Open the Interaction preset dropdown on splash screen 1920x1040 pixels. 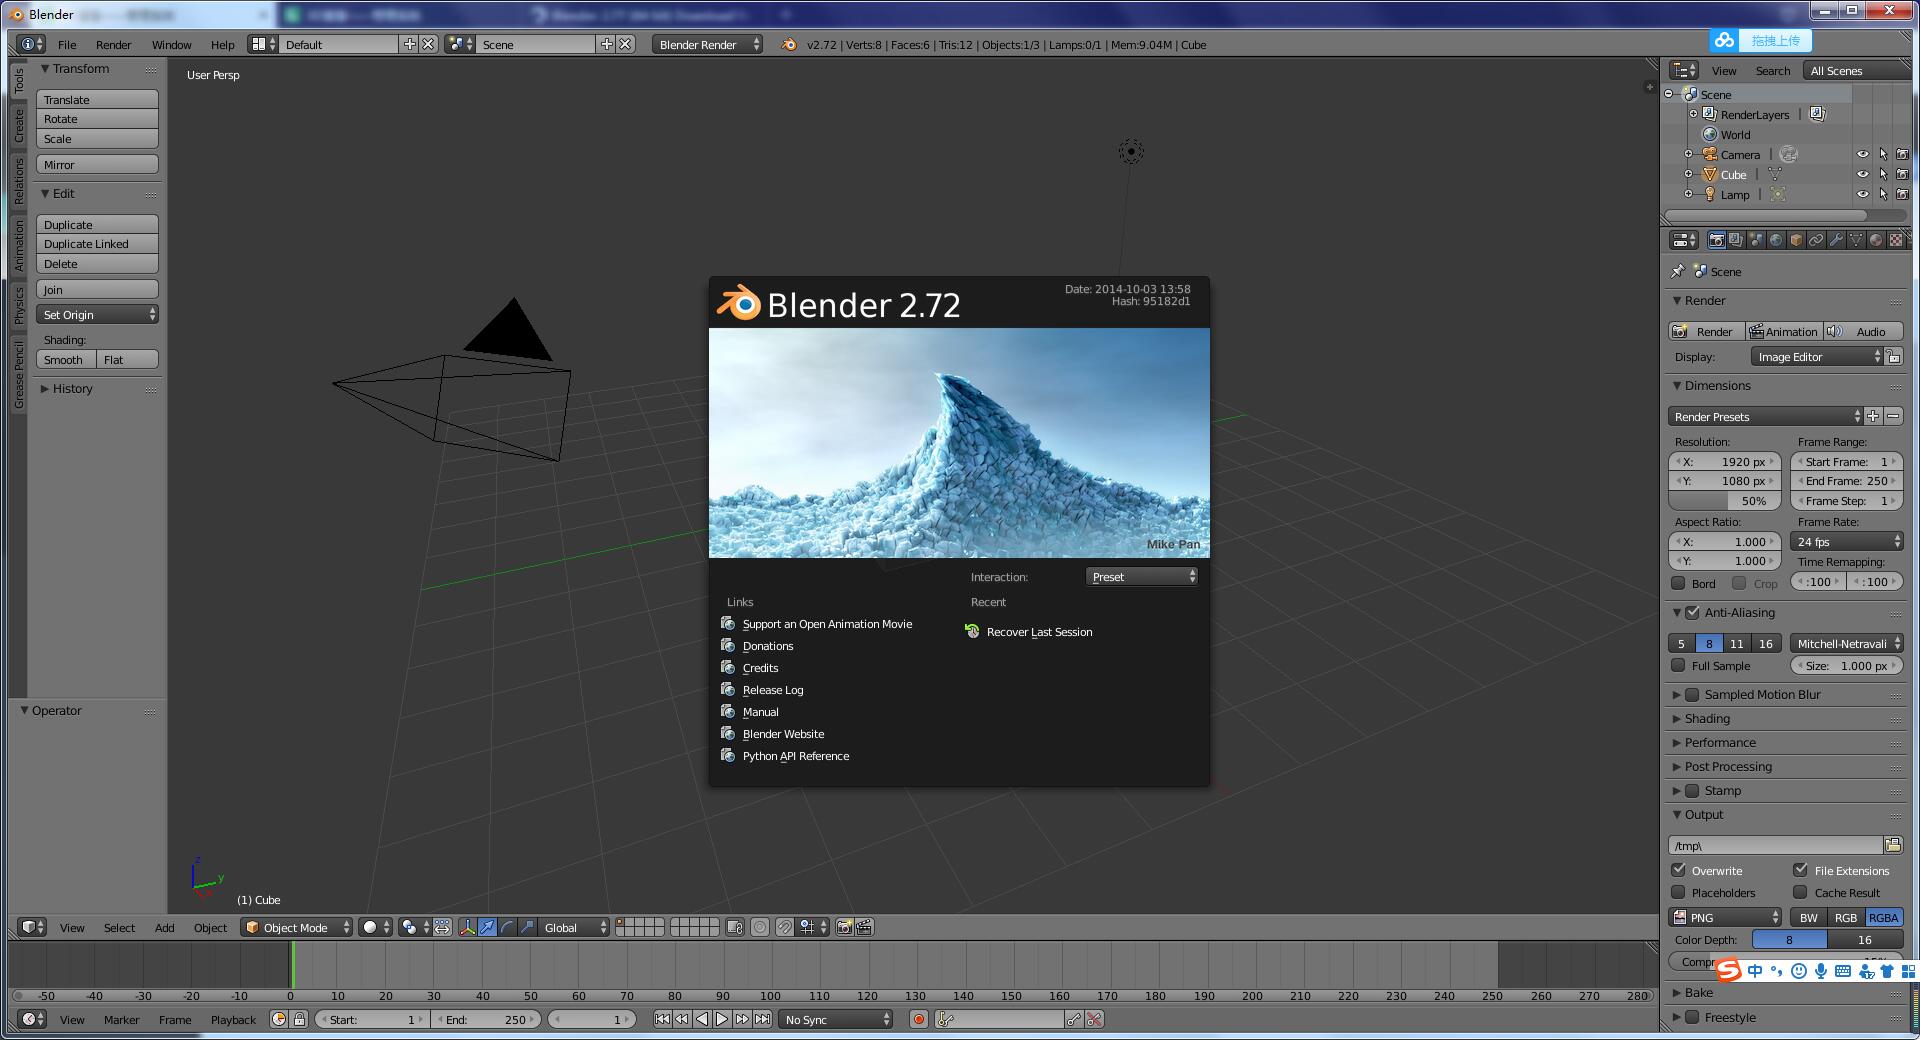click(x=1140, y=577)
